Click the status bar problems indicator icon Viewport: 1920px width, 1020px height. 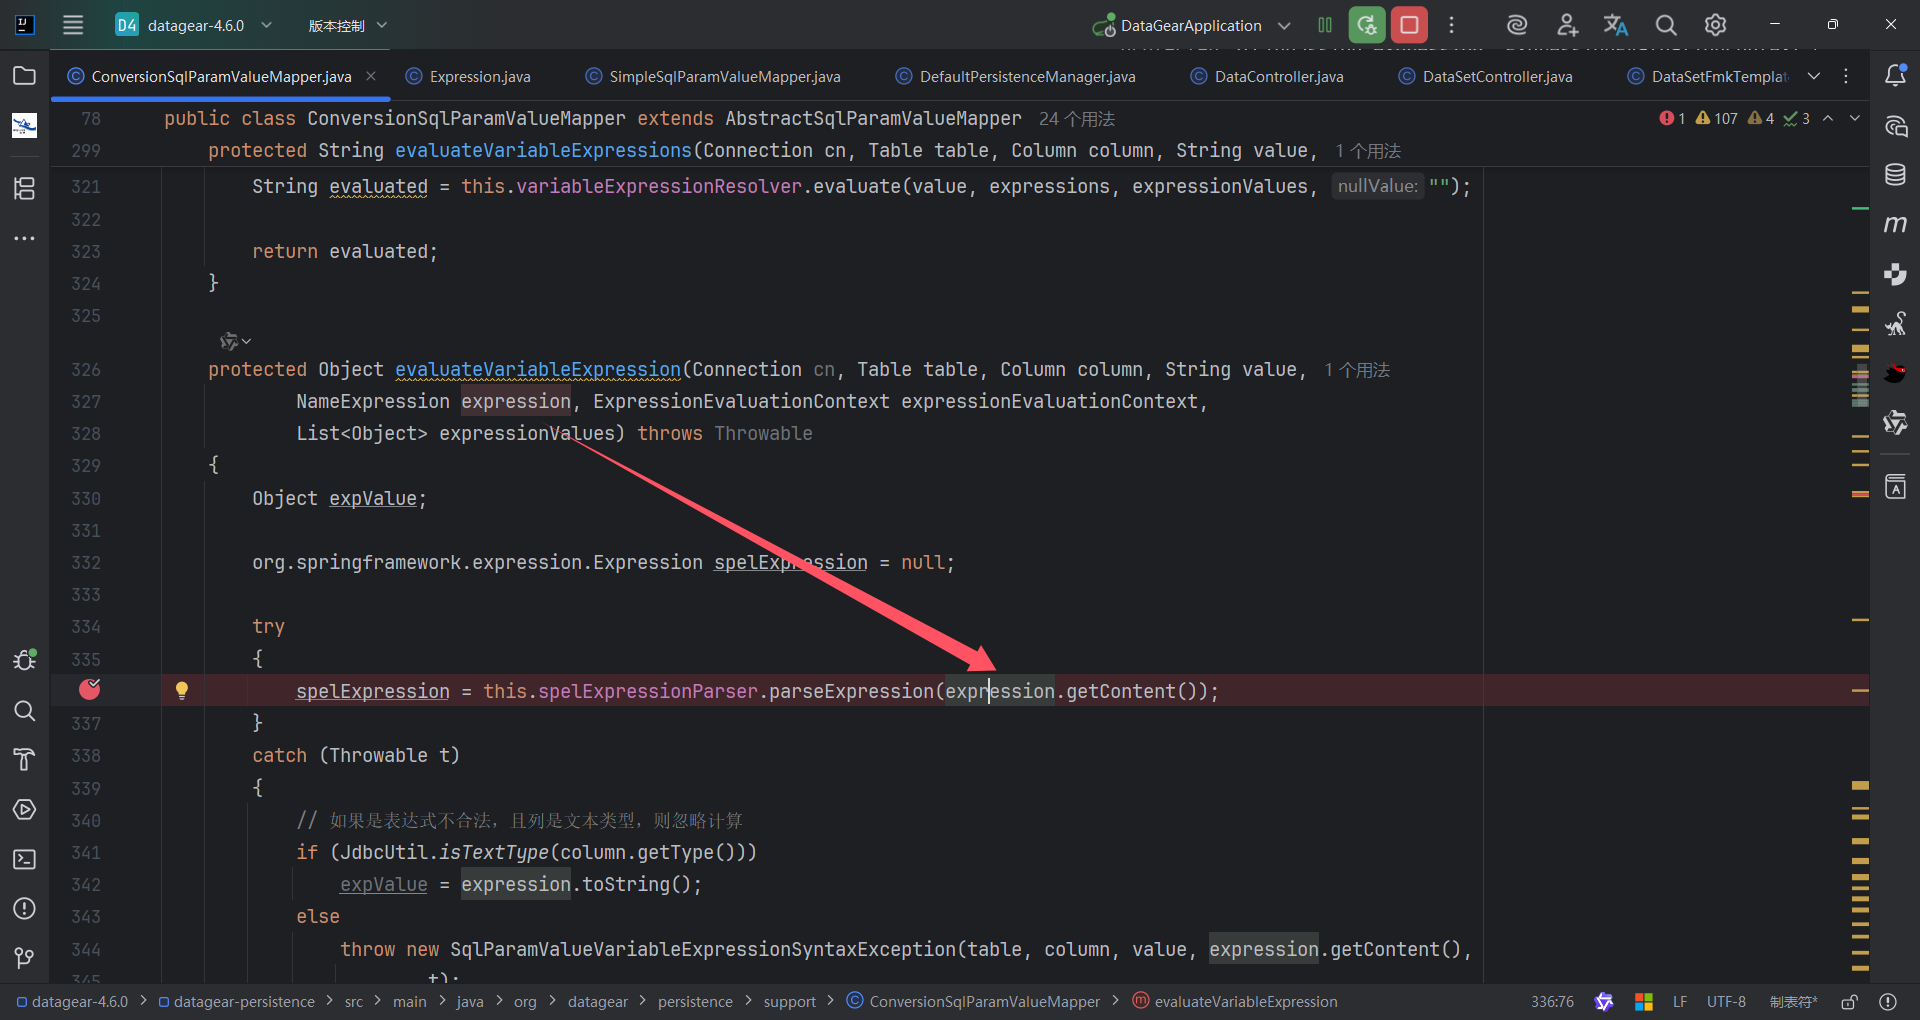pyautogui.click(x=1888, y=1001)
